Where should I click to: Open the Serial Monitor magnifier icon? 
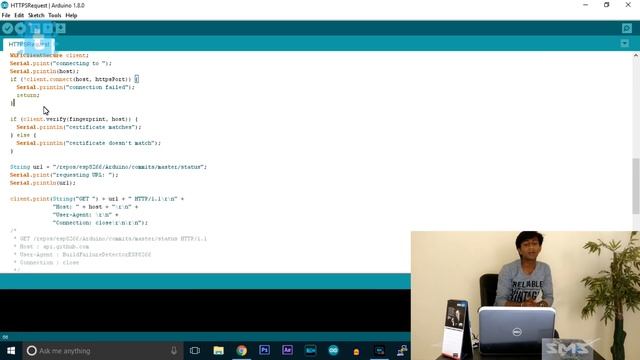coord(627,28)
